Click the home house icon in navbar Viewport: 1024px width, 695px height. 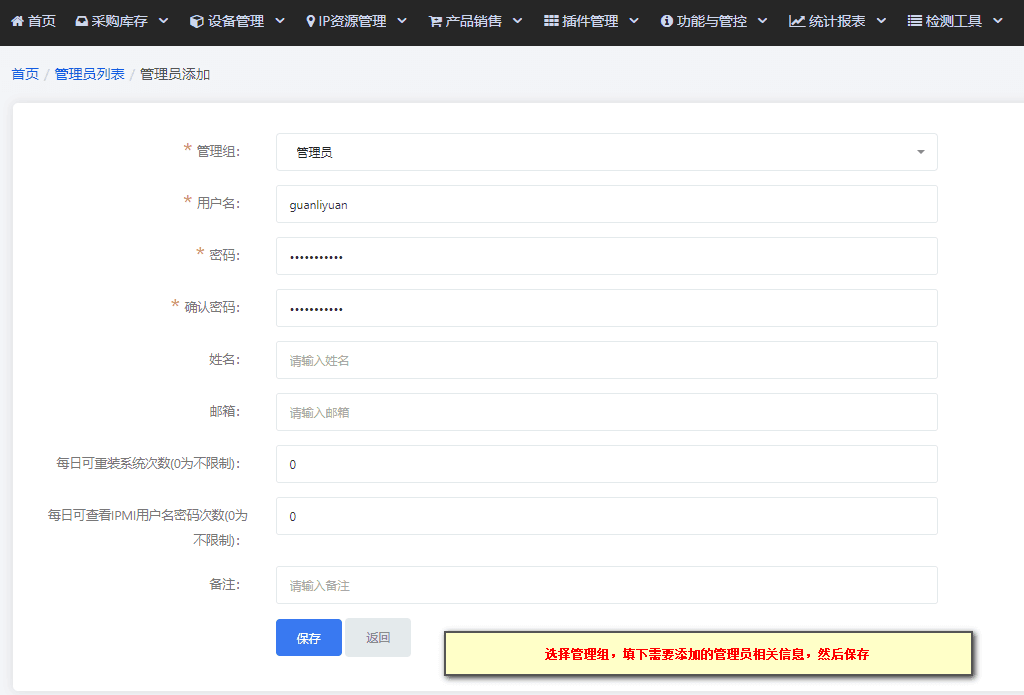pos(18,21)
